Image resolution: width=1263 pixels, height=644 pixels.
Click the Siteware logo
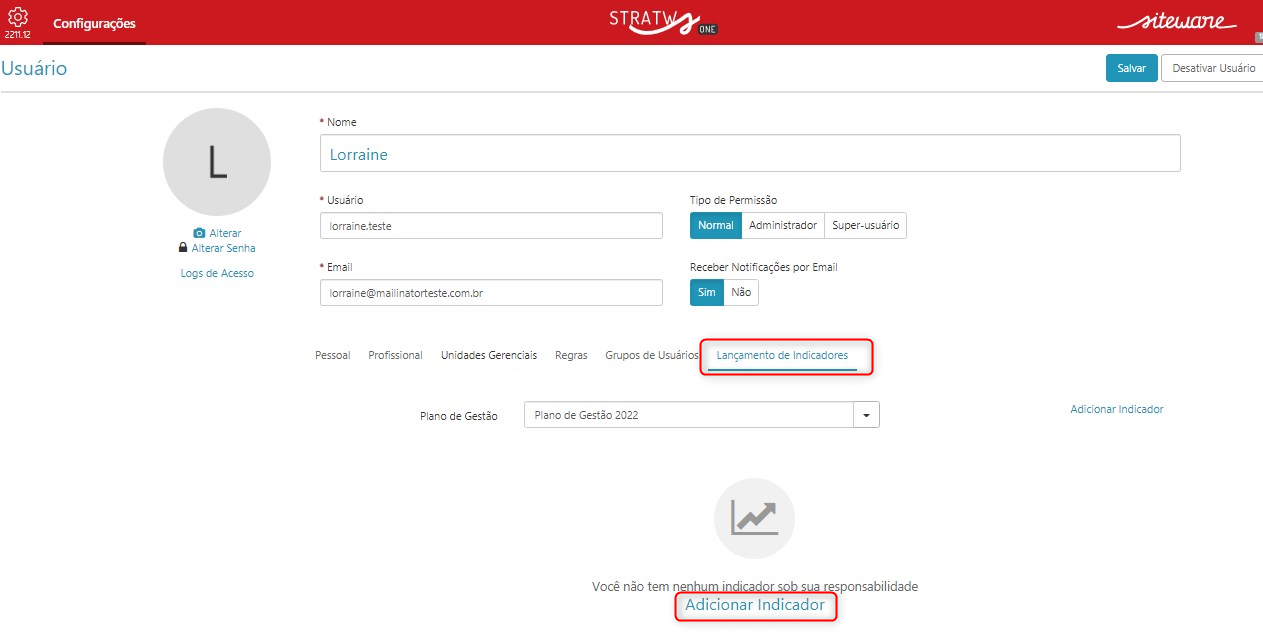point(1176,21)
